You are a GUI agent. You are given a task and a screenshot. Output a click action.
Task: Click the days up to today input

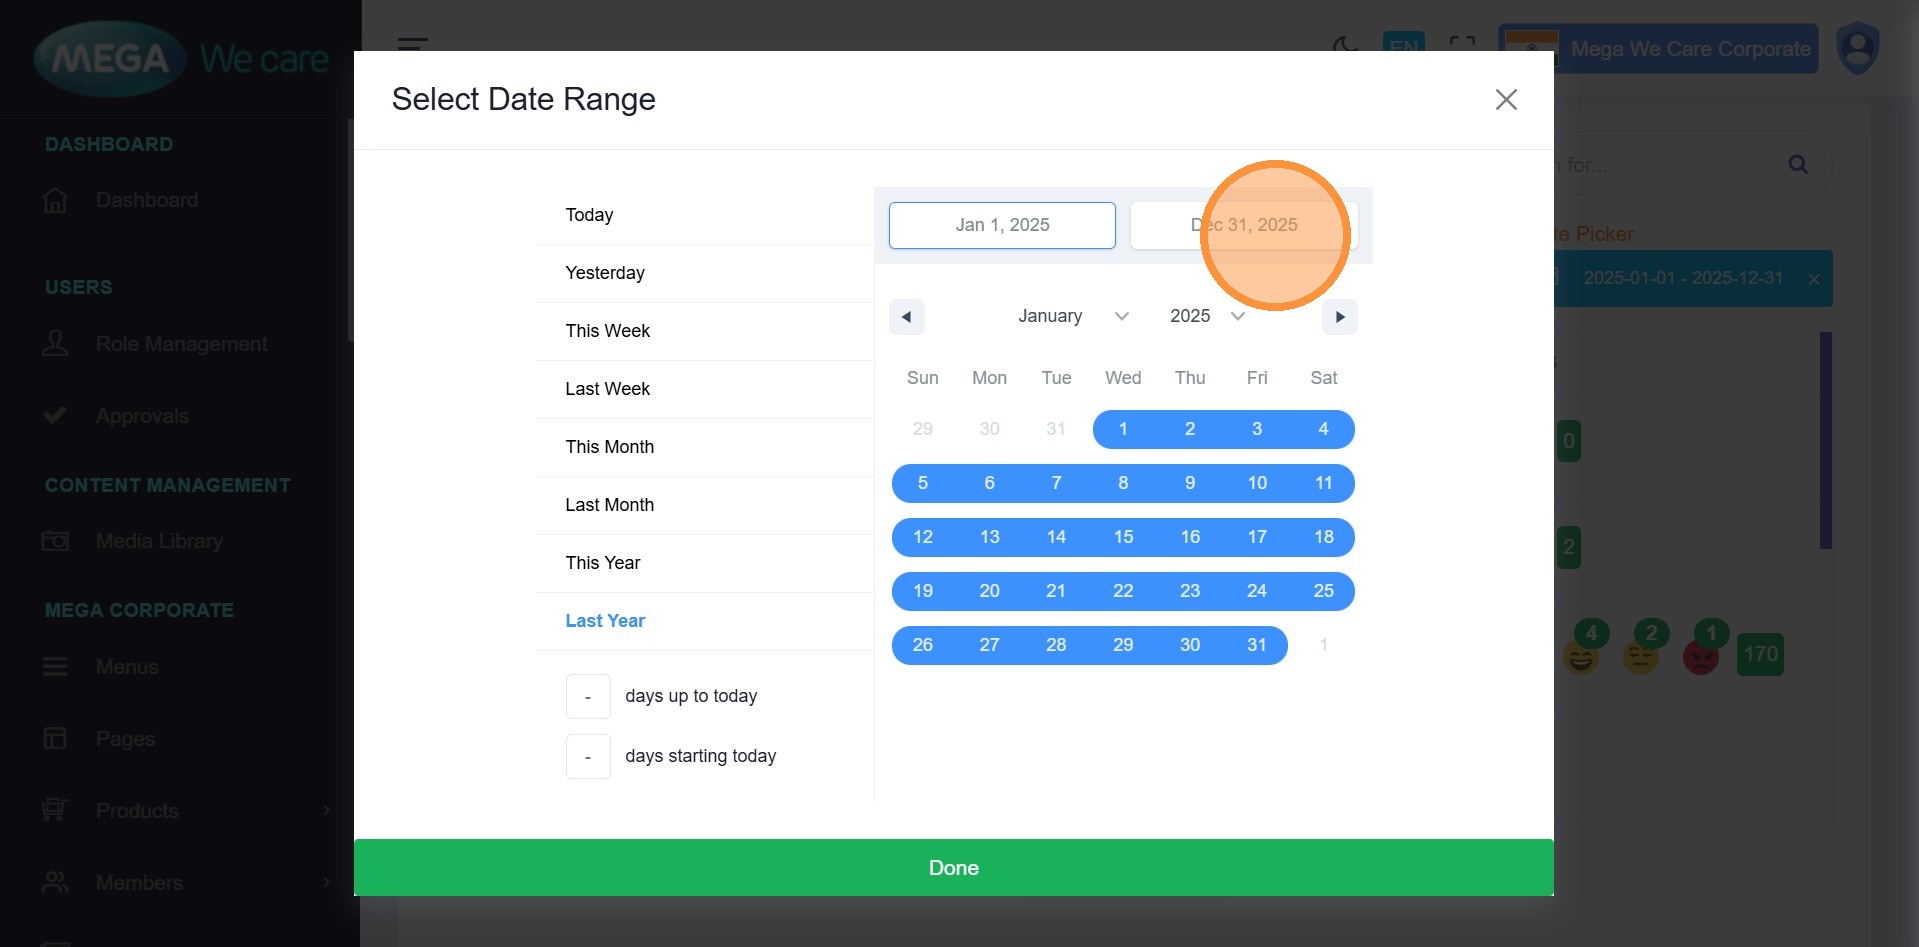tap(588, 697)
